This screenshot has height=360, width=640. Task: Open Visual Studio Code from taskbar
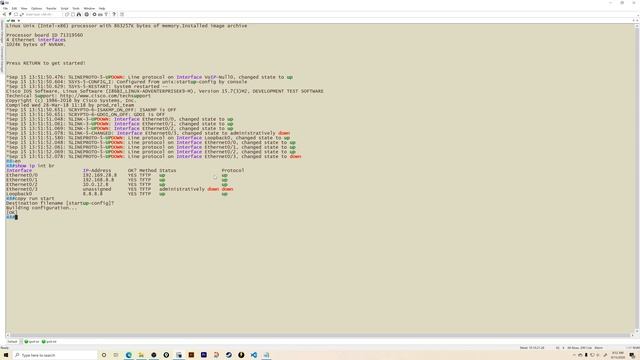point(254,355)
